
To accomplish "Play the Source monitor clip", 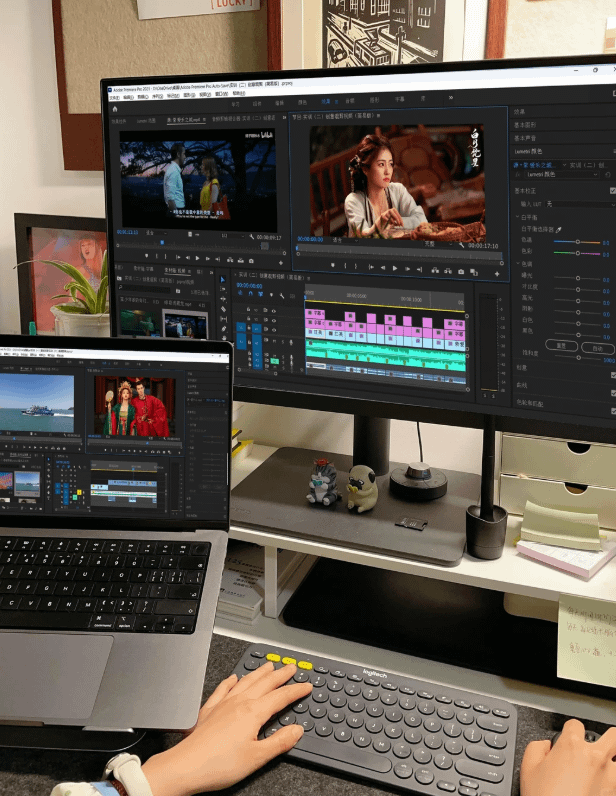I will (198, 258).
